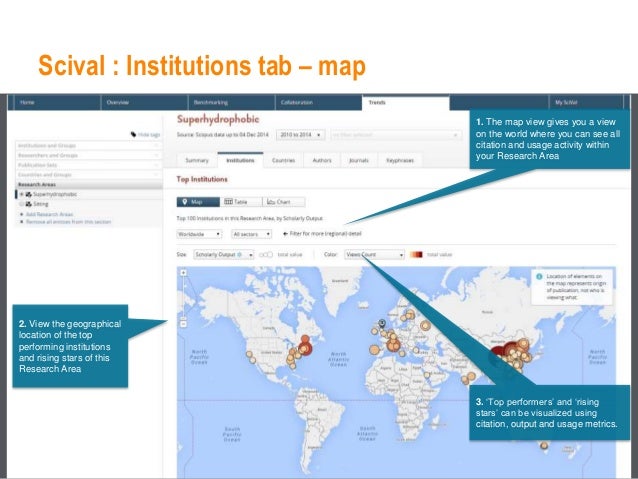The width and height of the screenshot is (638, 479).
Task: Click Remove all entities from this section
Action: coord(68,222)
